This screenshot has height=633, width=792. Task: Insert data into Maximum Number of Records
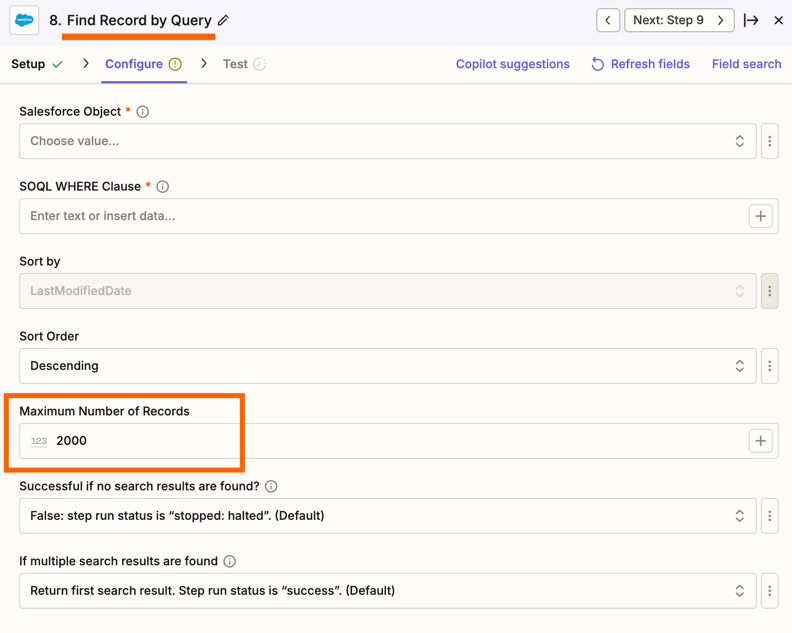760,441
